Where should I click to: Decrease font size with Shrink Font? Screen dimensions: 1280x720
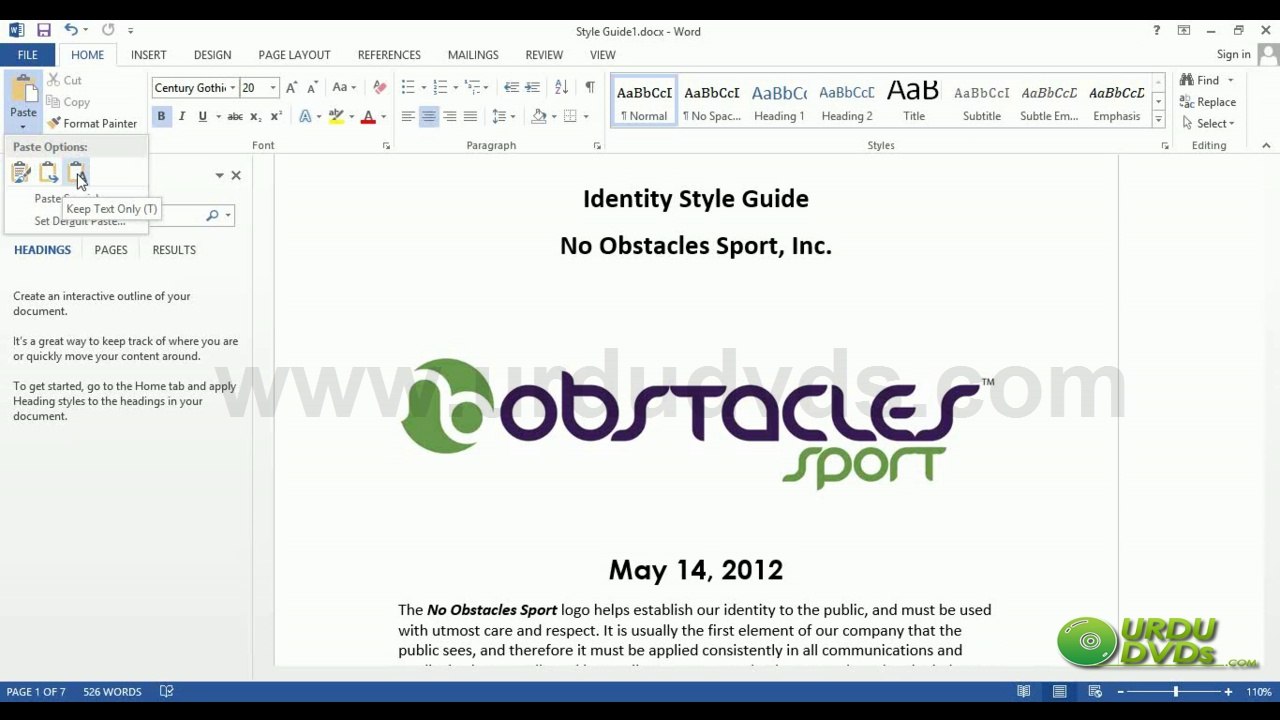tap(312, 88)
